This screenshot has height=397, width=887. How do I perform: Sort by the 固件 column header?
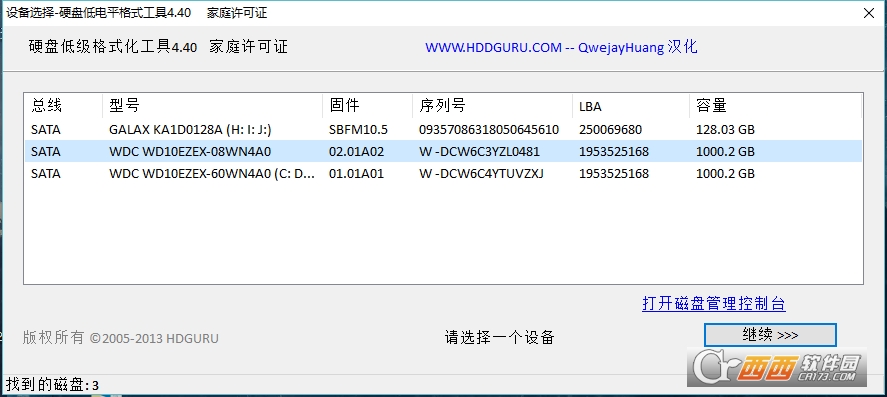[x=368, y=105]
